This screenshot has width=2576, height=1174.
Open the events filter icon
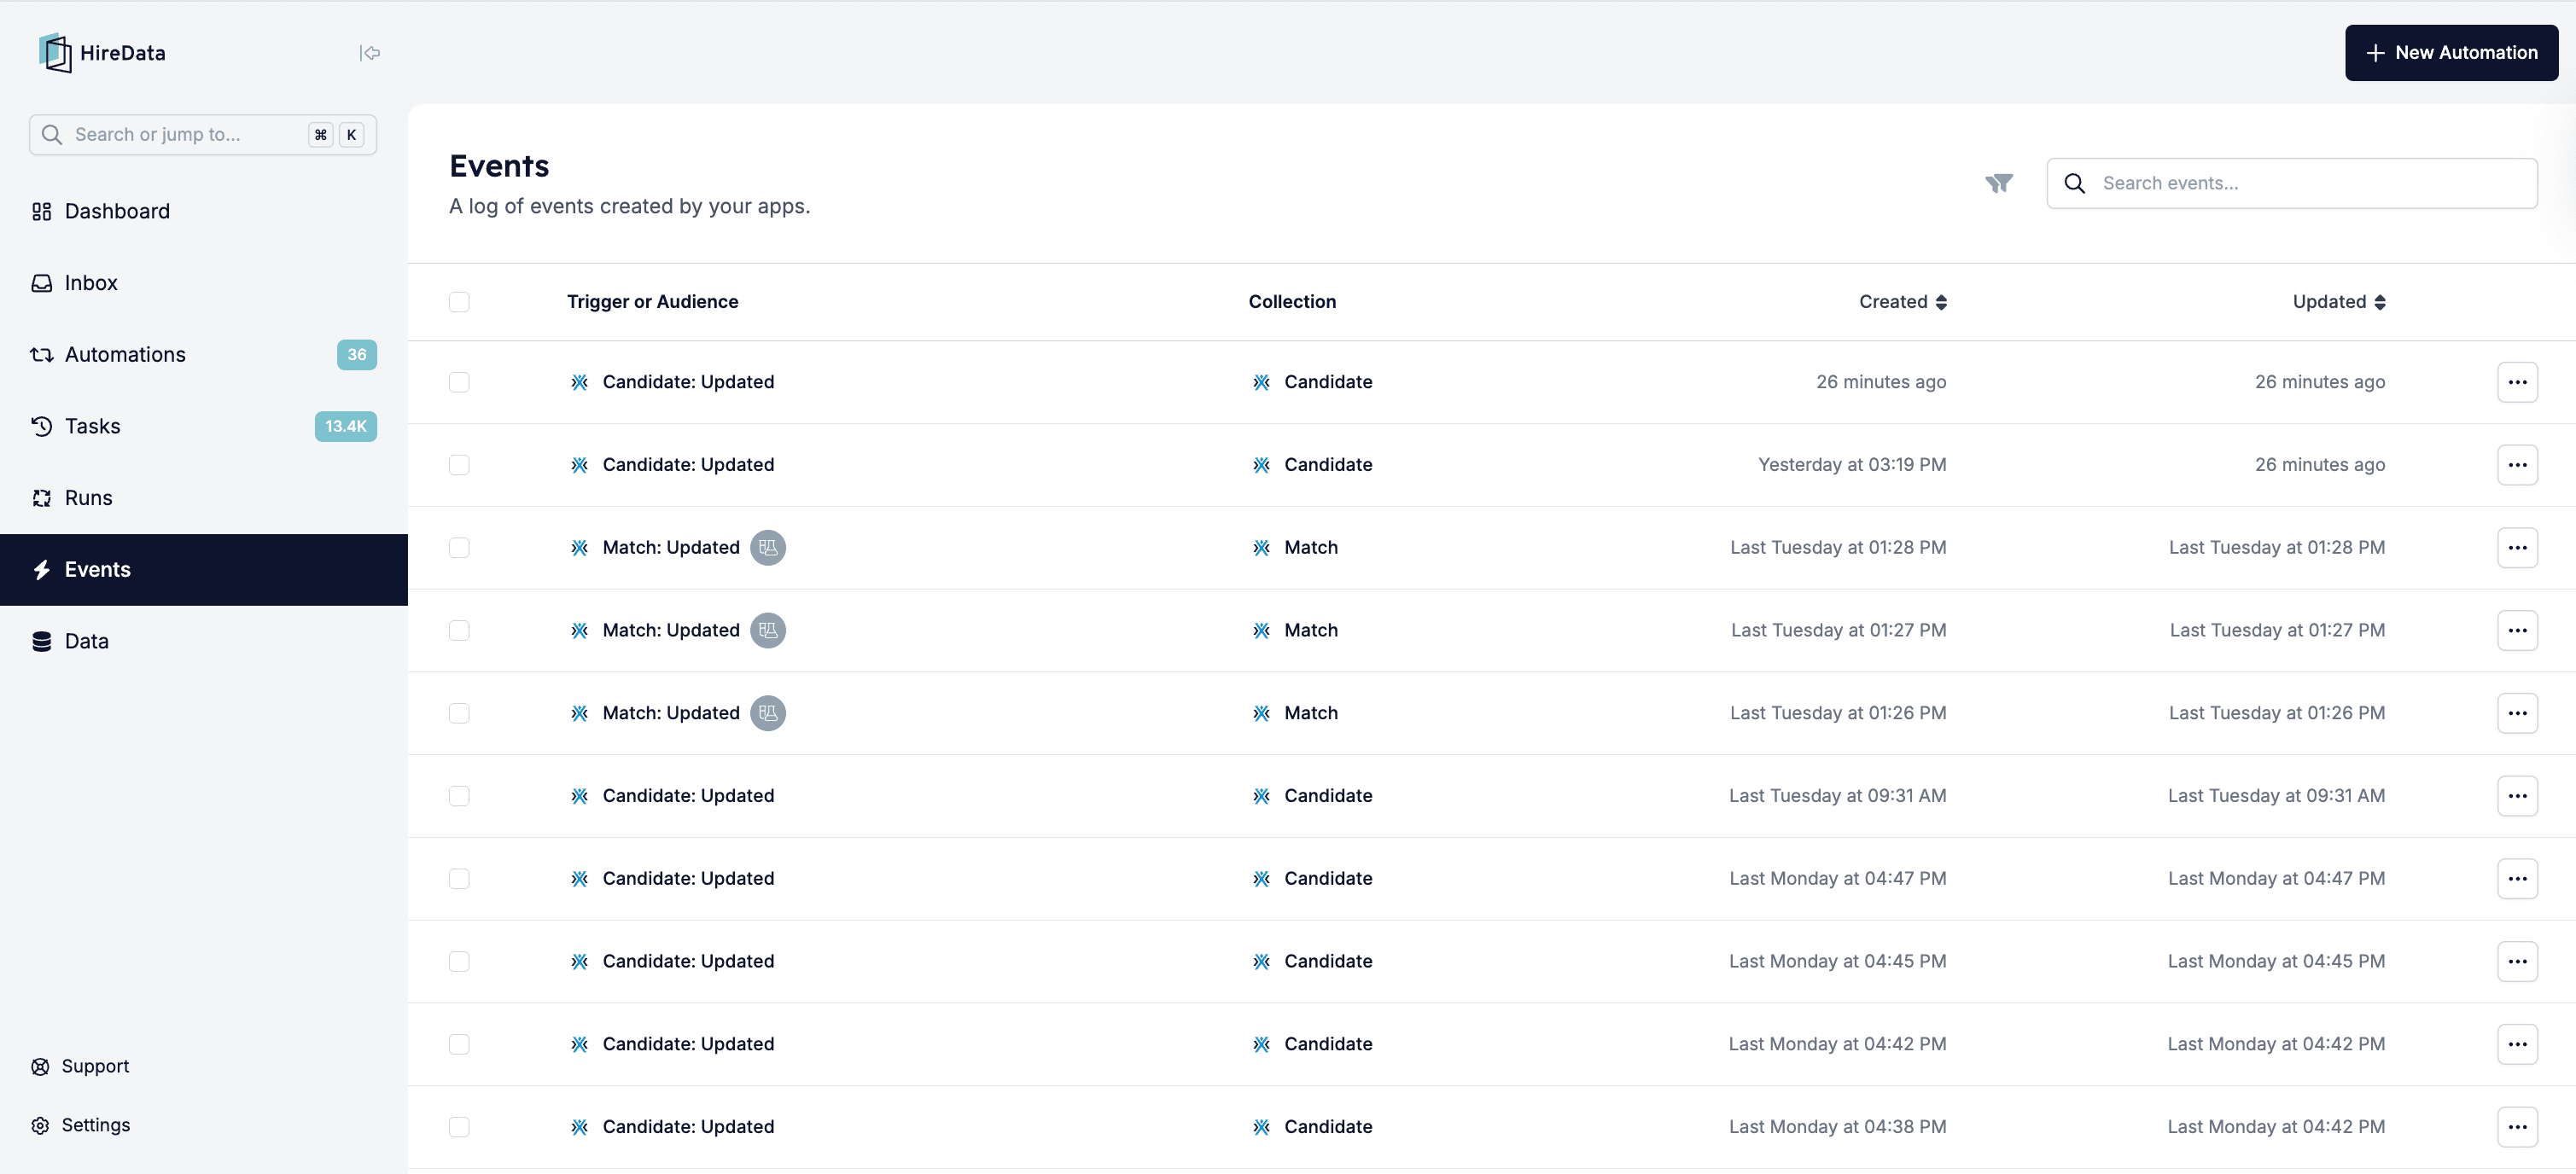(x=1999, y=183)
